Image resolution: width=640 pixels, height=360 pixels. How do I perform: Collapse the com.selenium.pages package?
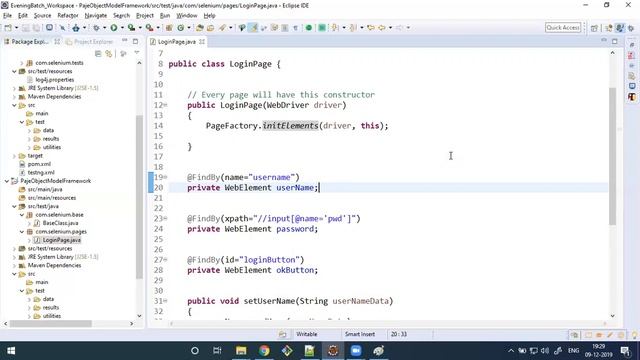pos(22,231)
